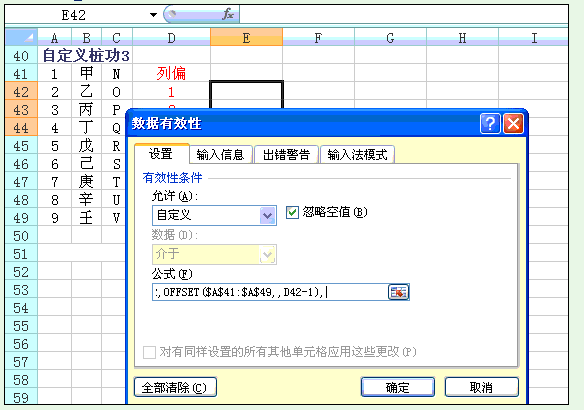Viewport: 584px width, 410px height.
Task: Open the help question mark in dialog title
Action: pyautogui.click(x=490, y=123)
